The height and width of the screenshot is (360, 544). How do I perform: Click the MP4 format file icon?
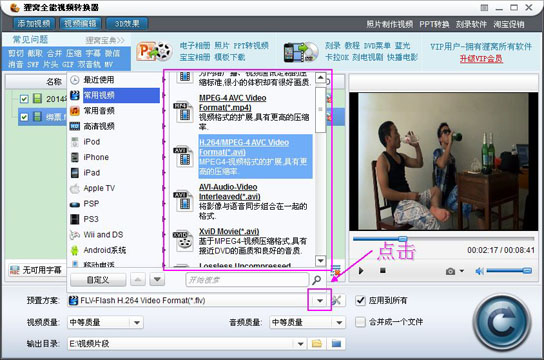pos(183,112)
